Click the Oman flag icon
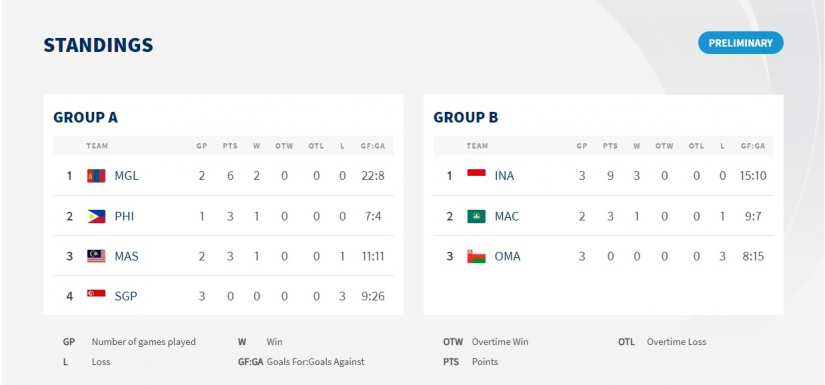Screen dimensions: 825x385 476,256
